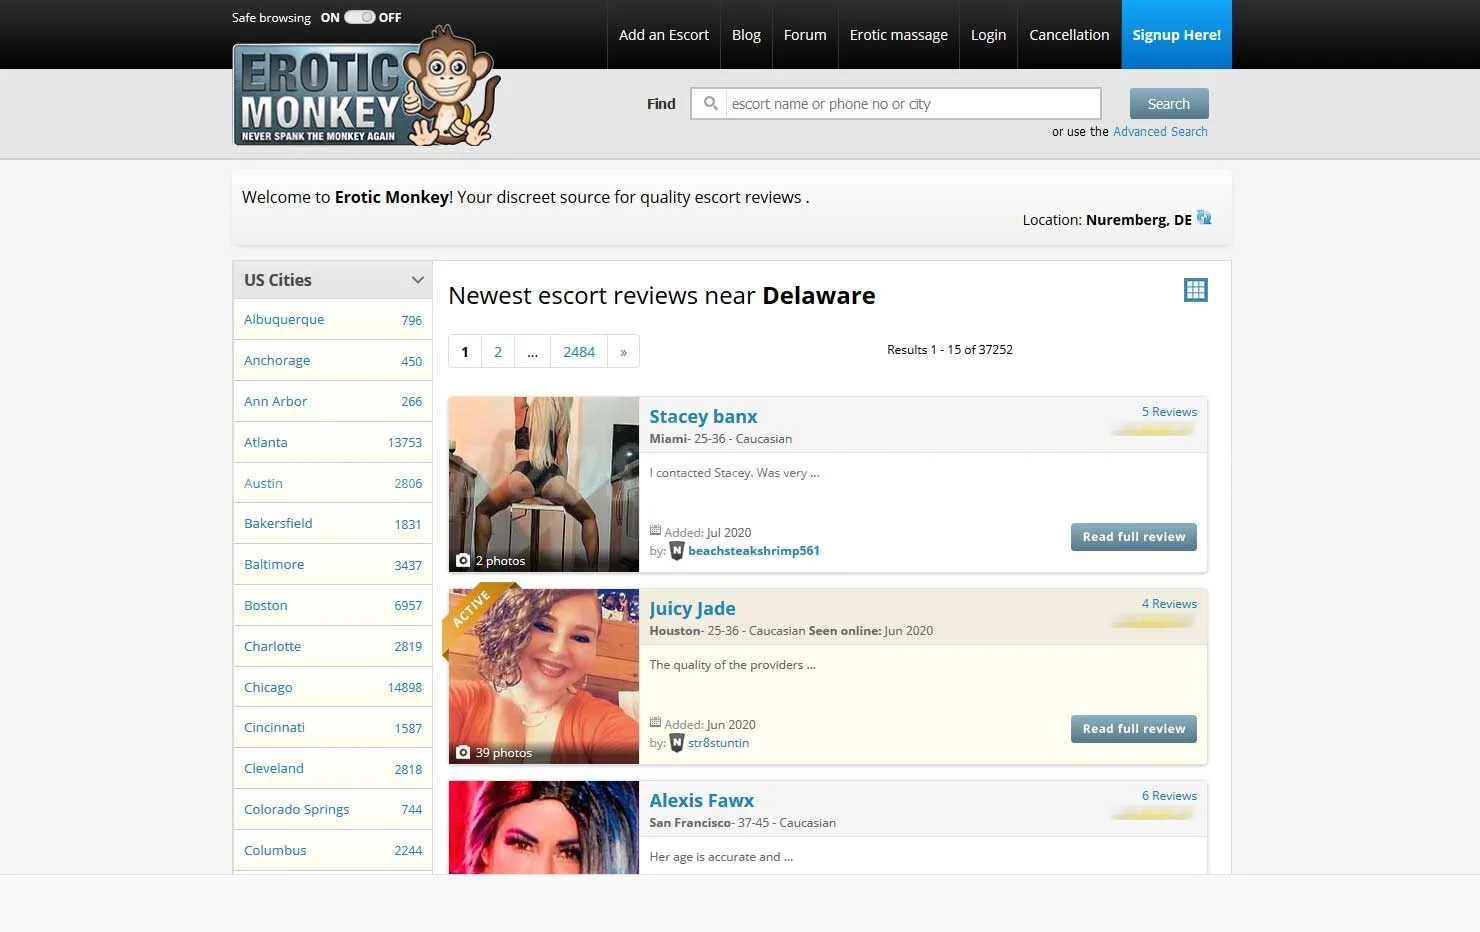The width and height of the screenshot is (1480, 932).
Task: View 5 Reviews for Stacey banx
Action: click(x=1169, y=412)
